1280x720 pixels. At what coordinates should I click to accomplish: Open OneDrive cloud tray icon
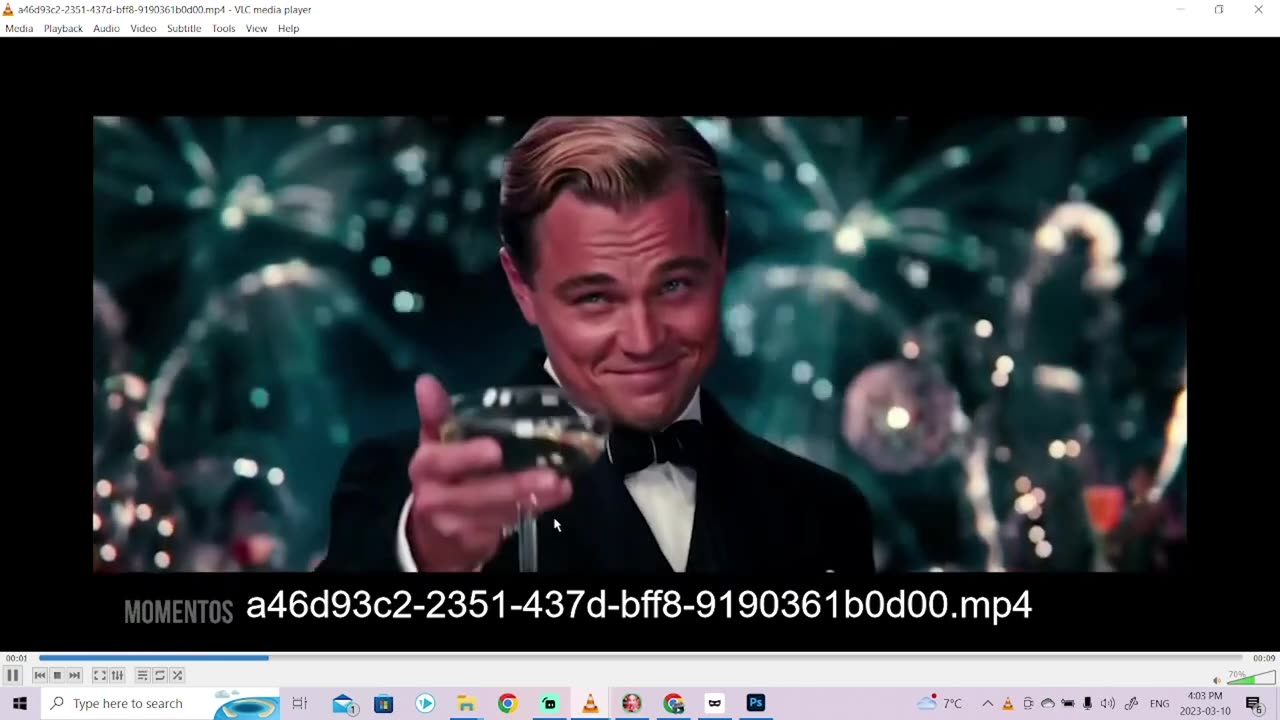tap(1048, 703)
